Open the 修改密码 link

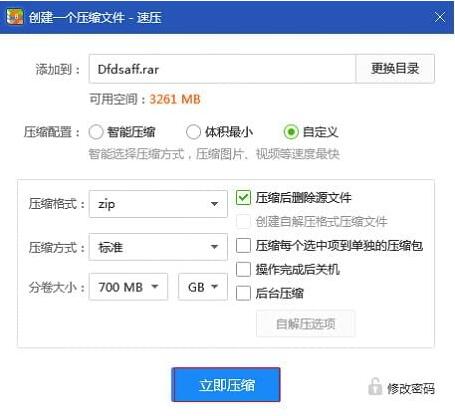(411, 389)
